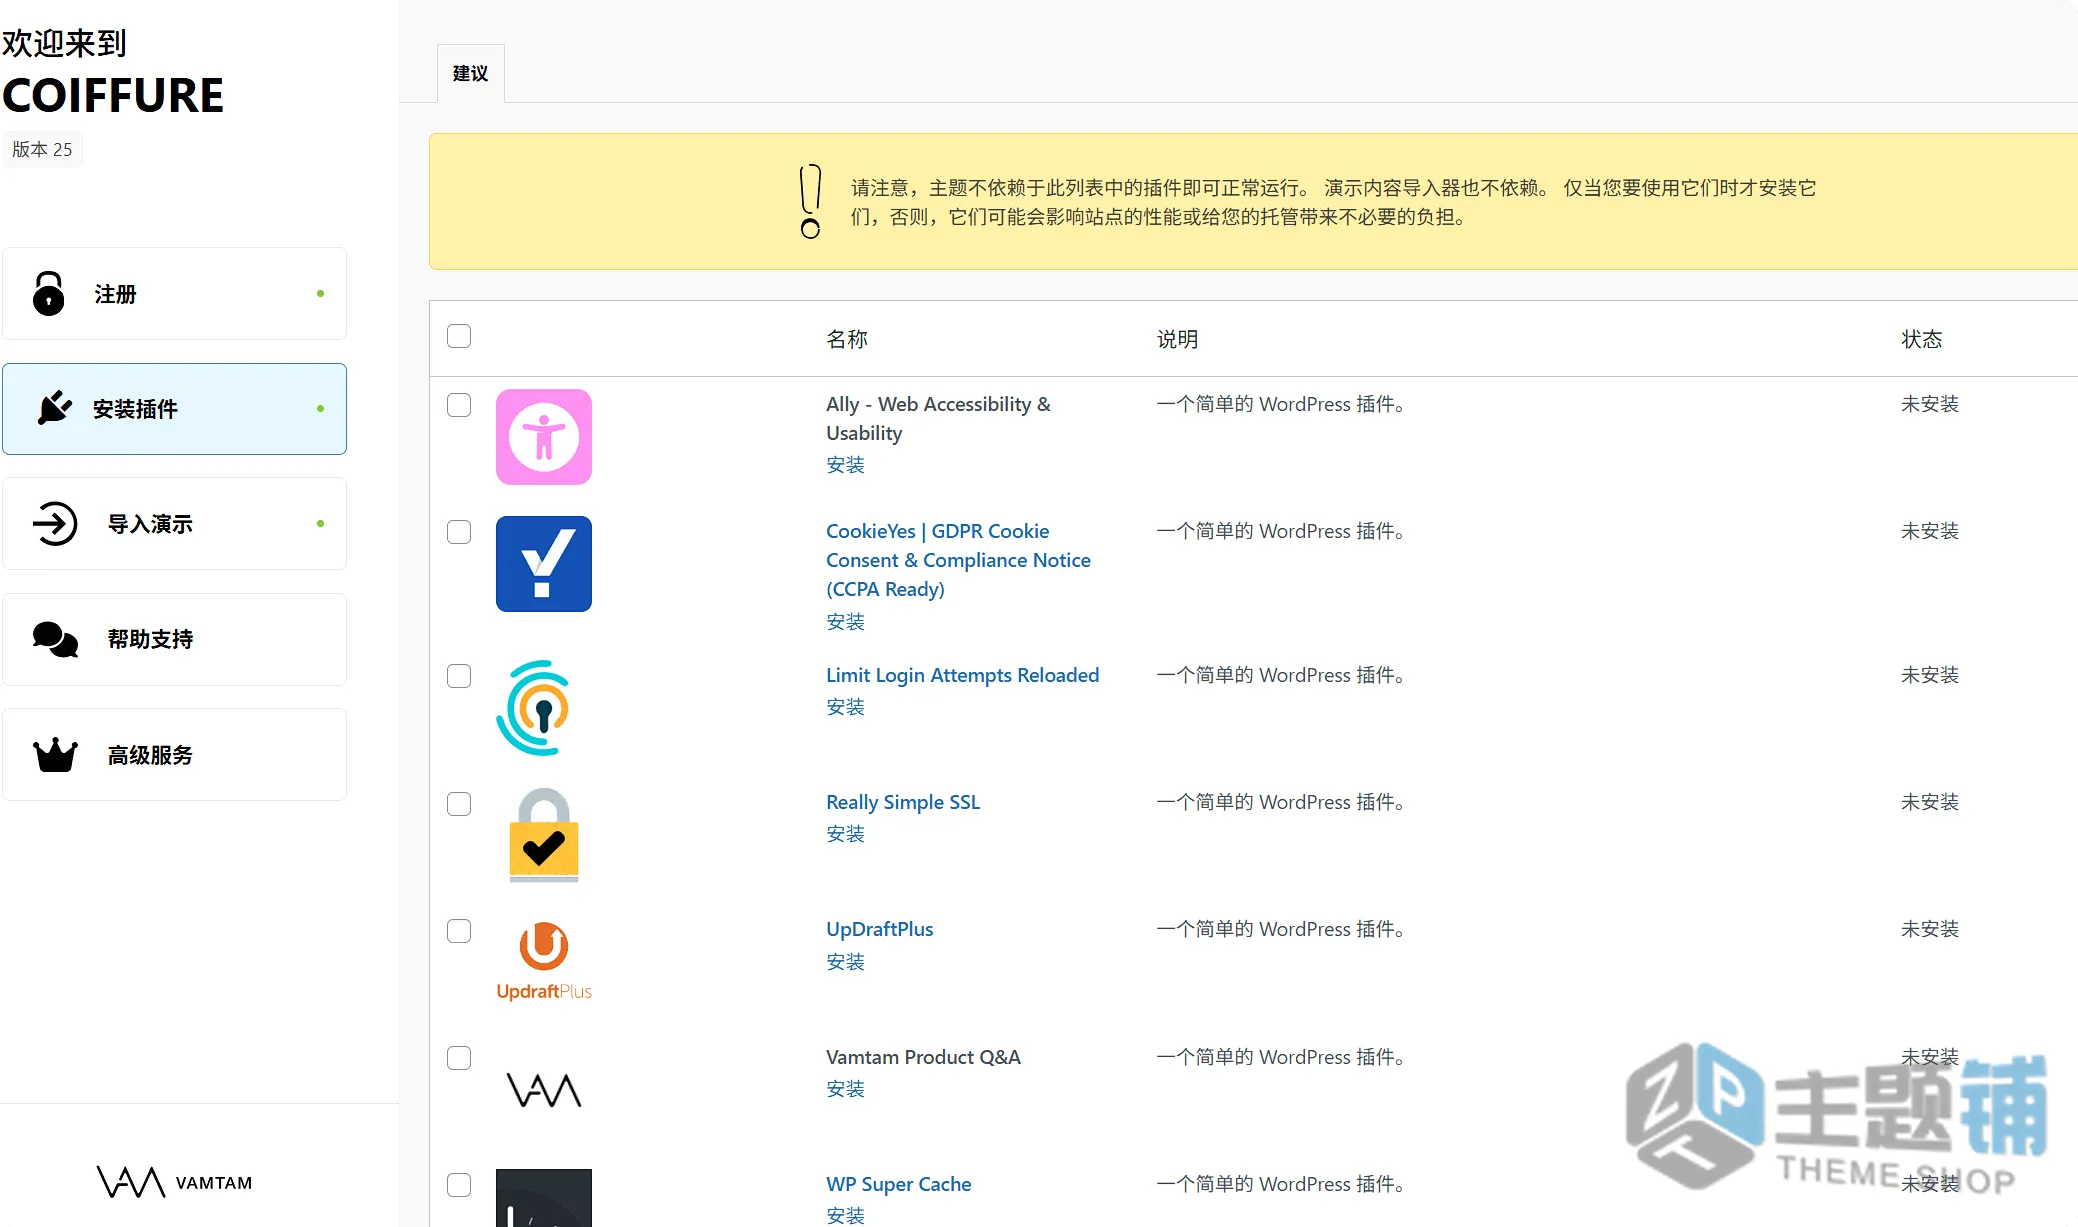Open the 帮助支持 sidebar menu item
The width and height of the screenshot is (2078, 1227).
(174, 639)
